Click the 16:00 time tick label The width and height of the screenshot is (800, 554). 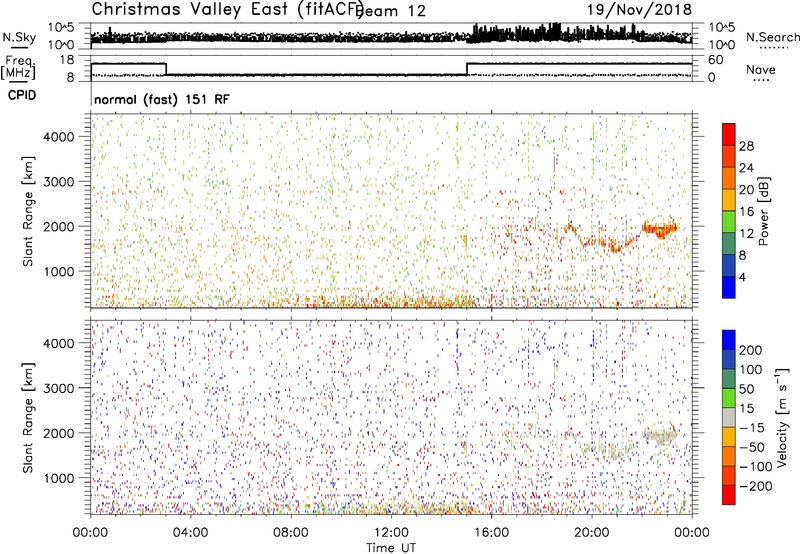pyautogui.click(x=491, y=533)
